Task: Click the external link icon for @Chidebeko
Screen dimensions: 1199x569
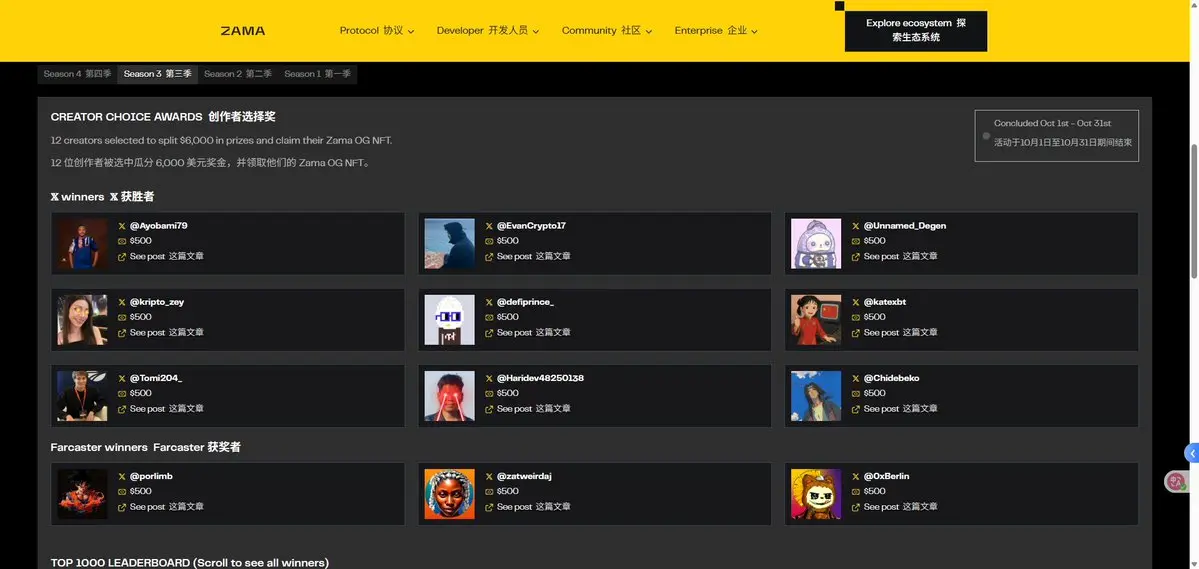Action: point(856,409)
